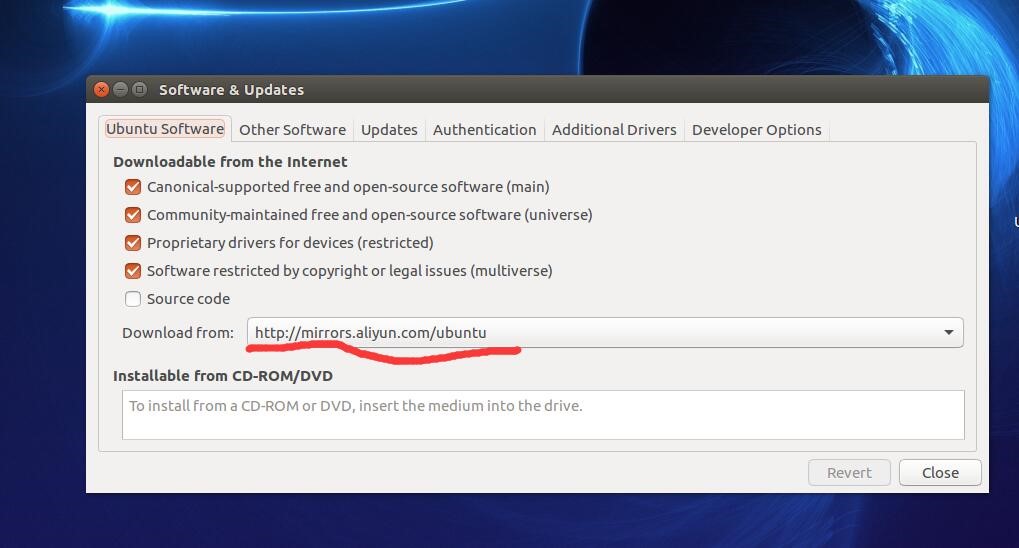Close window with the red title bar button
The width and height of the screenshot is (1019, 548).
point(101,89)
